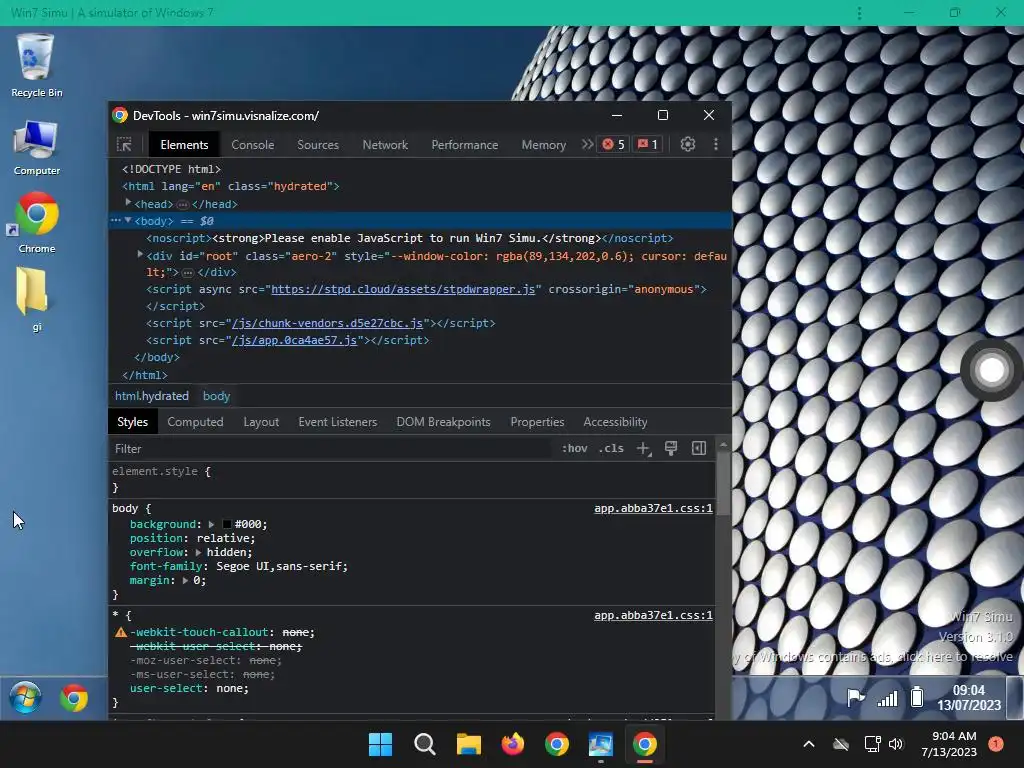Viewport: 1024px width, 768px height.
Task: Click the Windows 11 Start button
Action: click(380, 744)
